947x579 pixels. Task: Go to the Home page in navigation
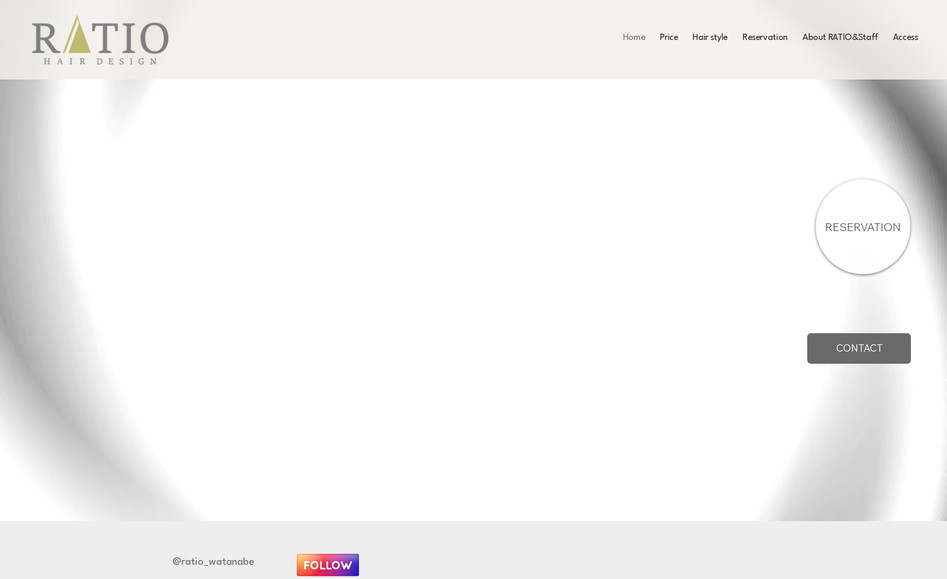coord(634,38)
